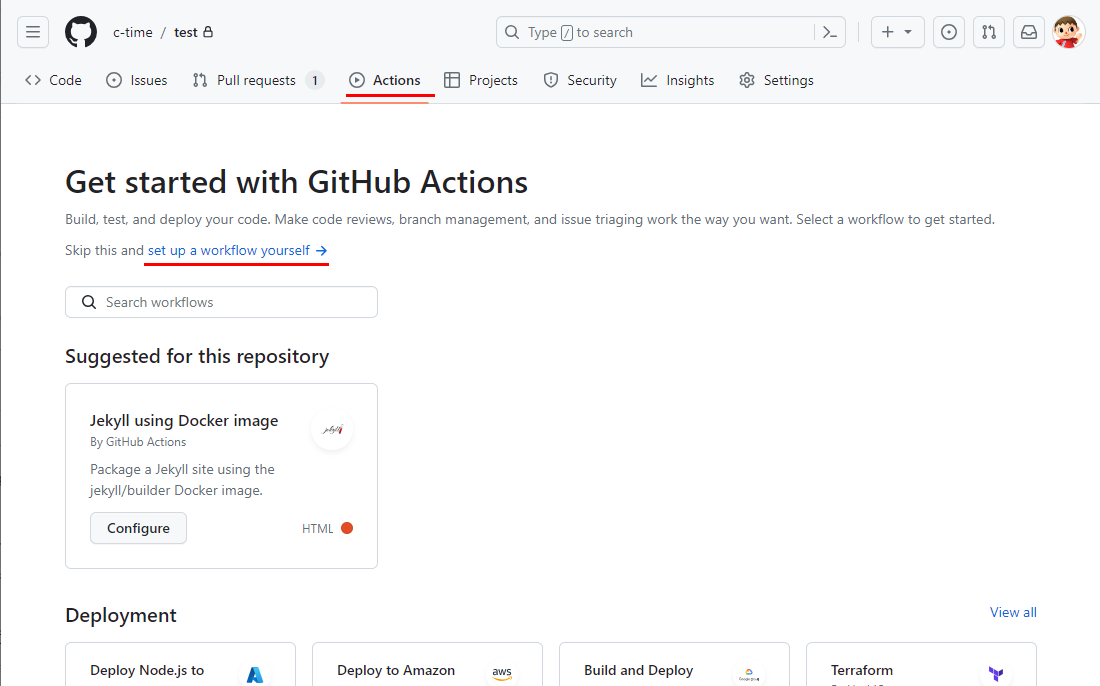This screenshot has width=1100, height=686.
Task: Open the hamburger navigation menu
Action: (x=32, y=32)
